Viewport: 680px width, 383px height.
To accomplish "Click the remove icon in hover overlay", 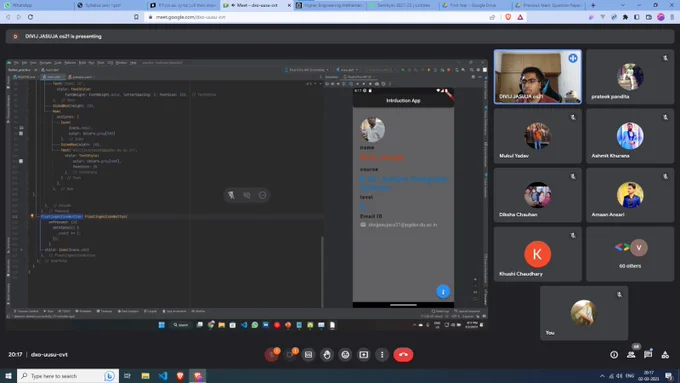I will 262,195.
